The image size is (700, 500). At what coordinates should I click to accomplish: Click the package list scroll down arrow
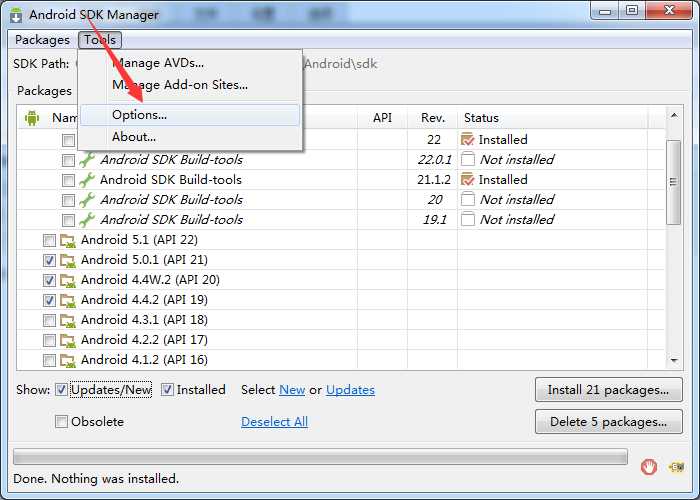[x=674, y=361]
